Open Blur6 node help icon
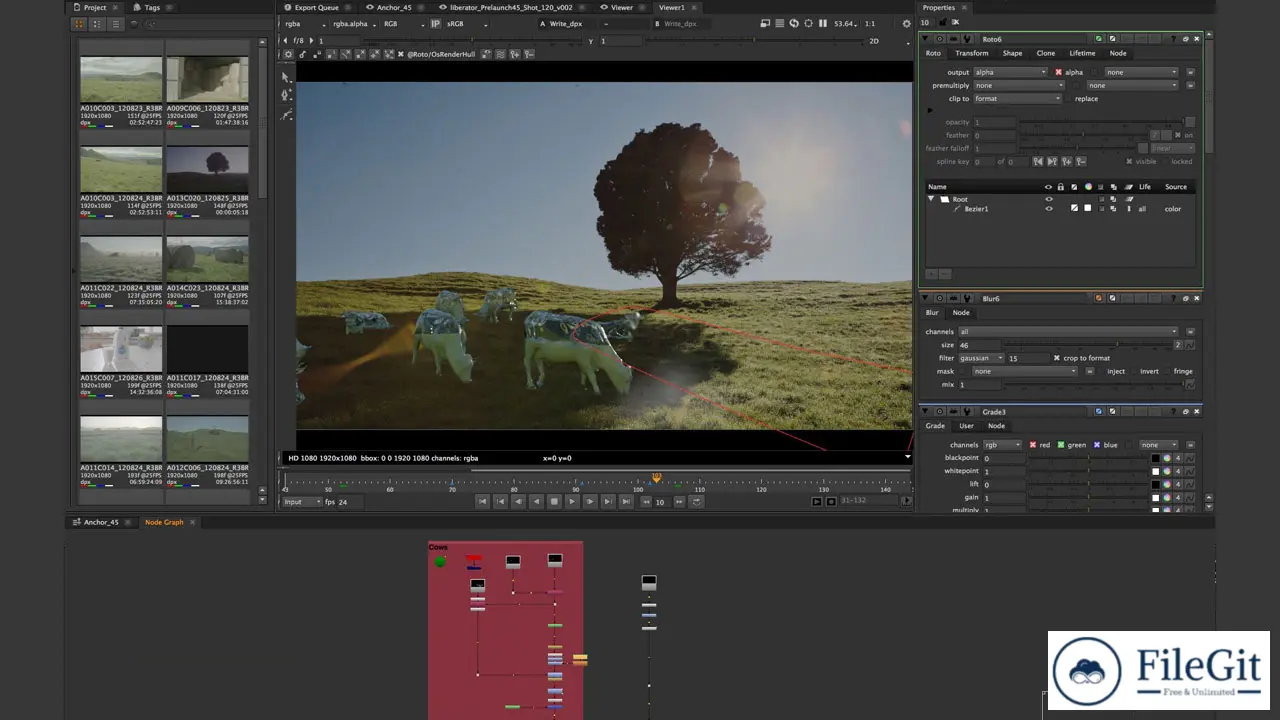This screenshot has width=1280, height=720. [x=1173, y=298]
